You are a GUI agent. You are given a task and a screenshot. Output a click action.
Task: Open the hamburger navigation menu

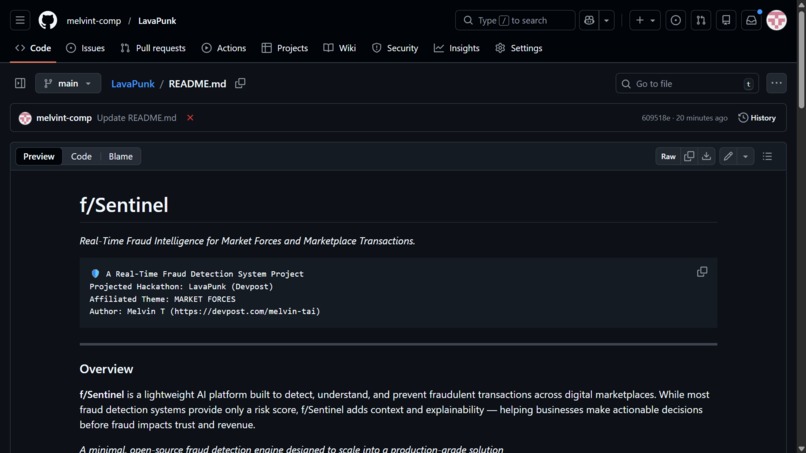(x=20, y=21)
